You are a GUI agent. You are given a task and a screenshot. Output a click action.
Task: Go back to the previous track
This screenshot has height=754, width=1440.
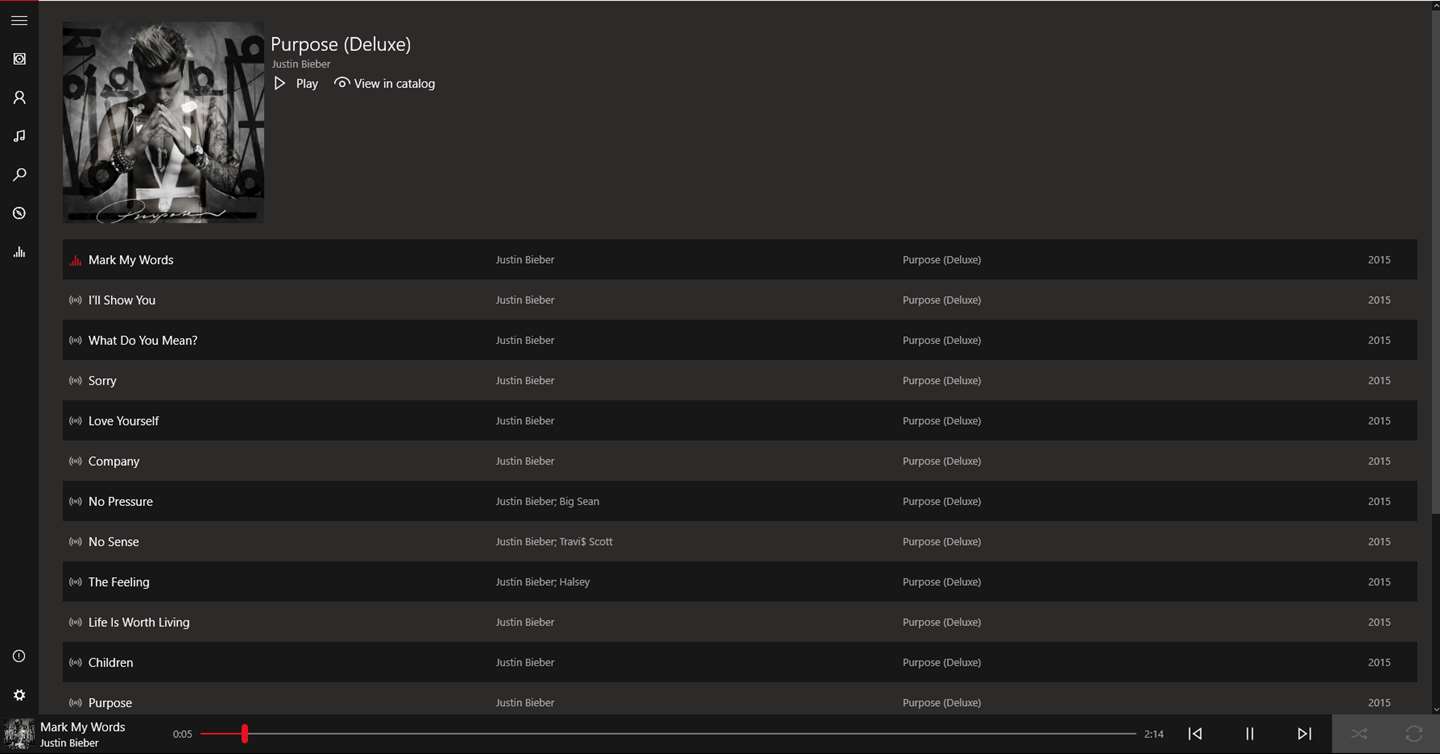(1195, 734)
